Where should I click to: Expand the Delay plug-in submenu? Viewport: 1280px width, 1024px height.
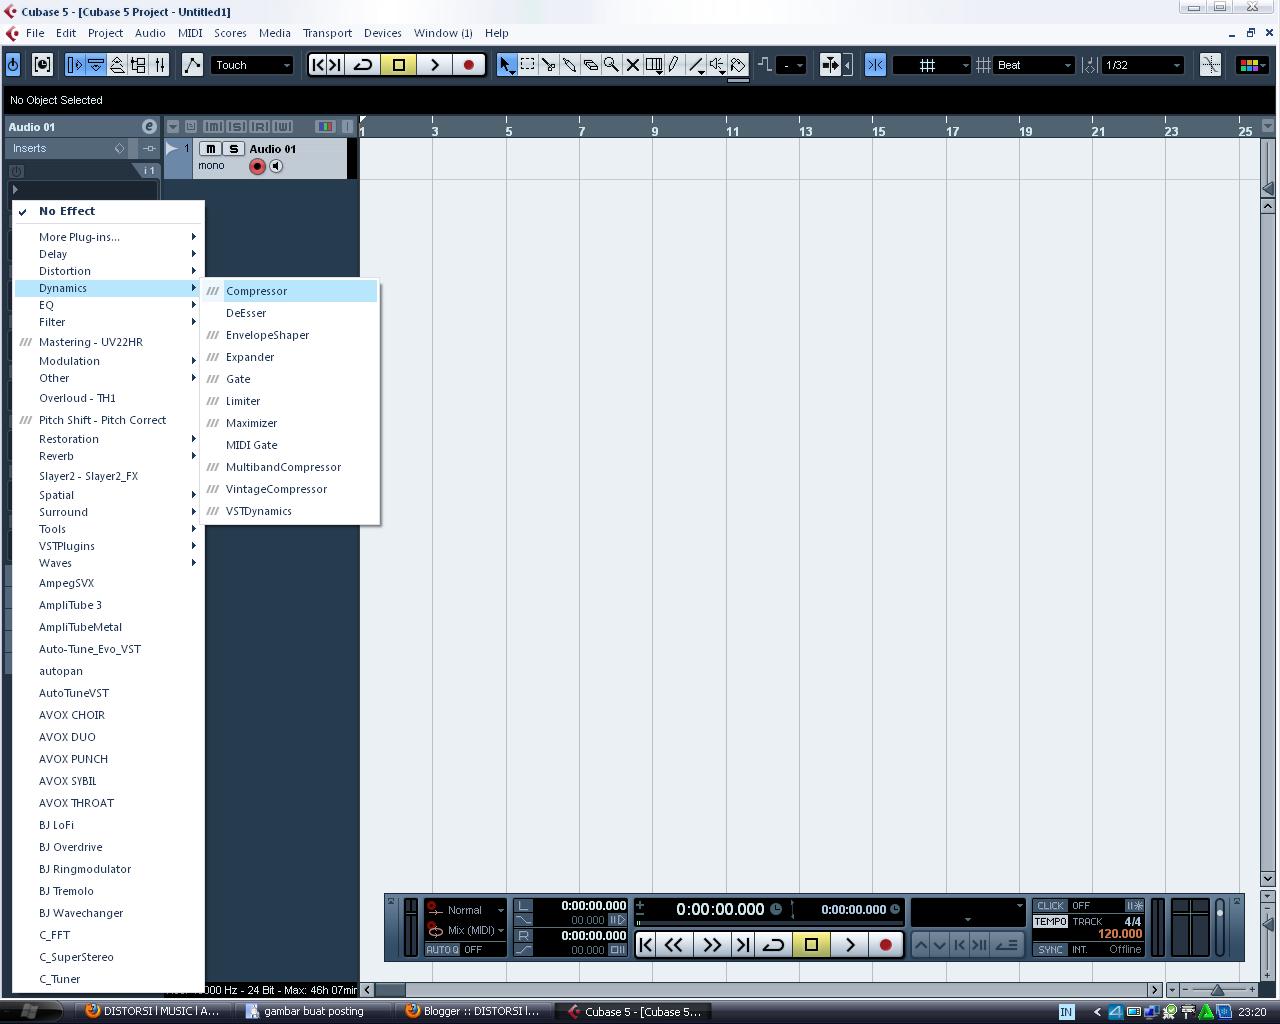coord(109,254)
